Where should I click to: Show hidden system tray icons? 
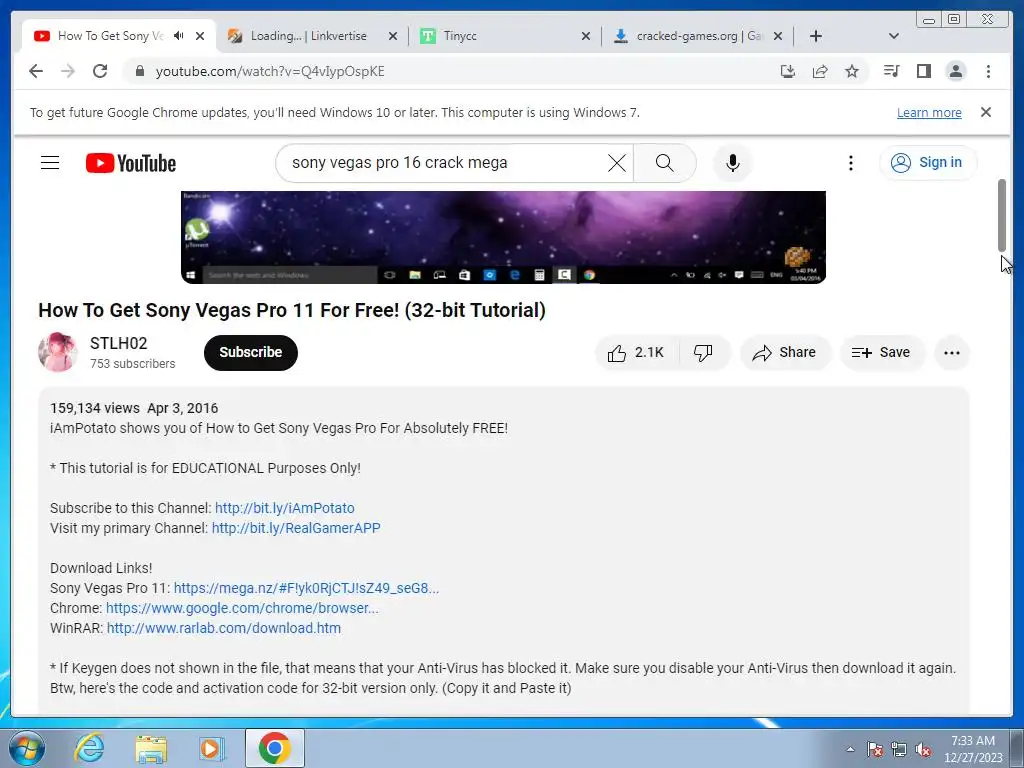850,749
